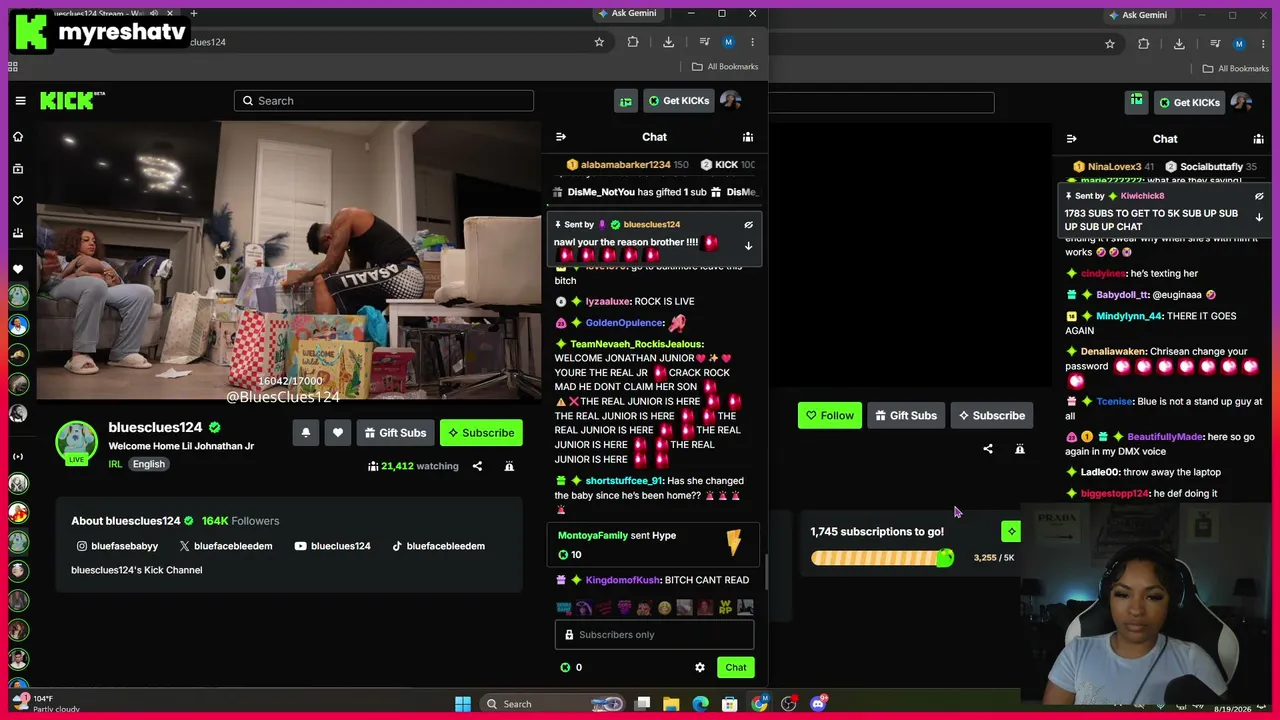This screenshot has width=1280, height=720.
Task: Click Gift Subs for bluesclues124
Action: point(395,433)
